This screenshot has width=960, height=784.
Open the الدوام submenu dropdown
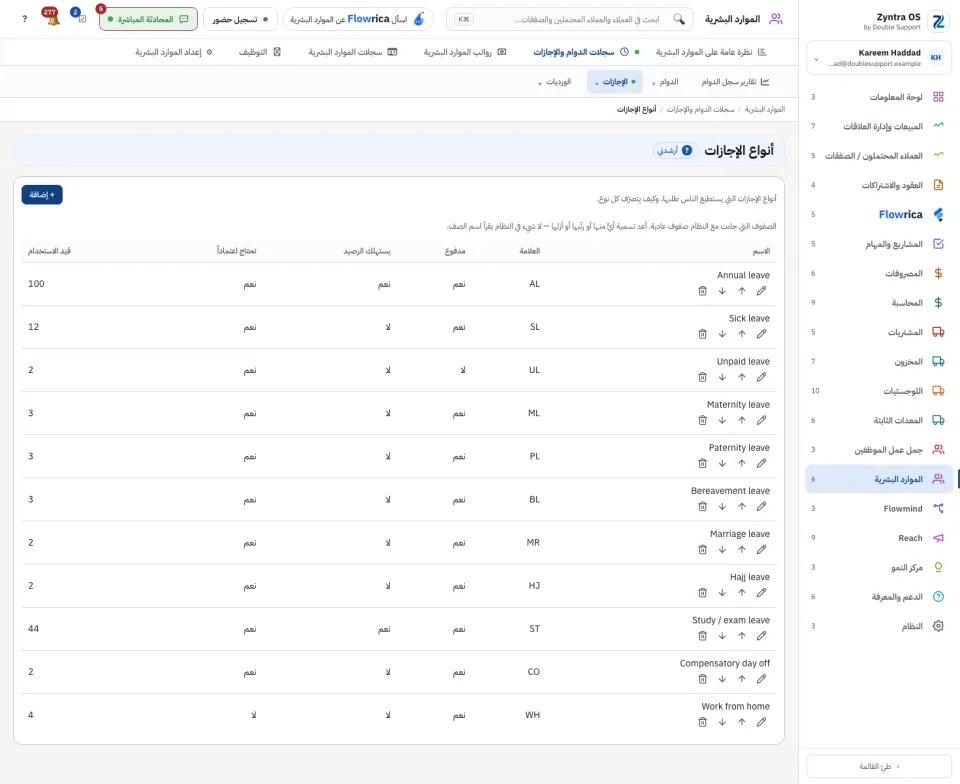coord(665,81)
